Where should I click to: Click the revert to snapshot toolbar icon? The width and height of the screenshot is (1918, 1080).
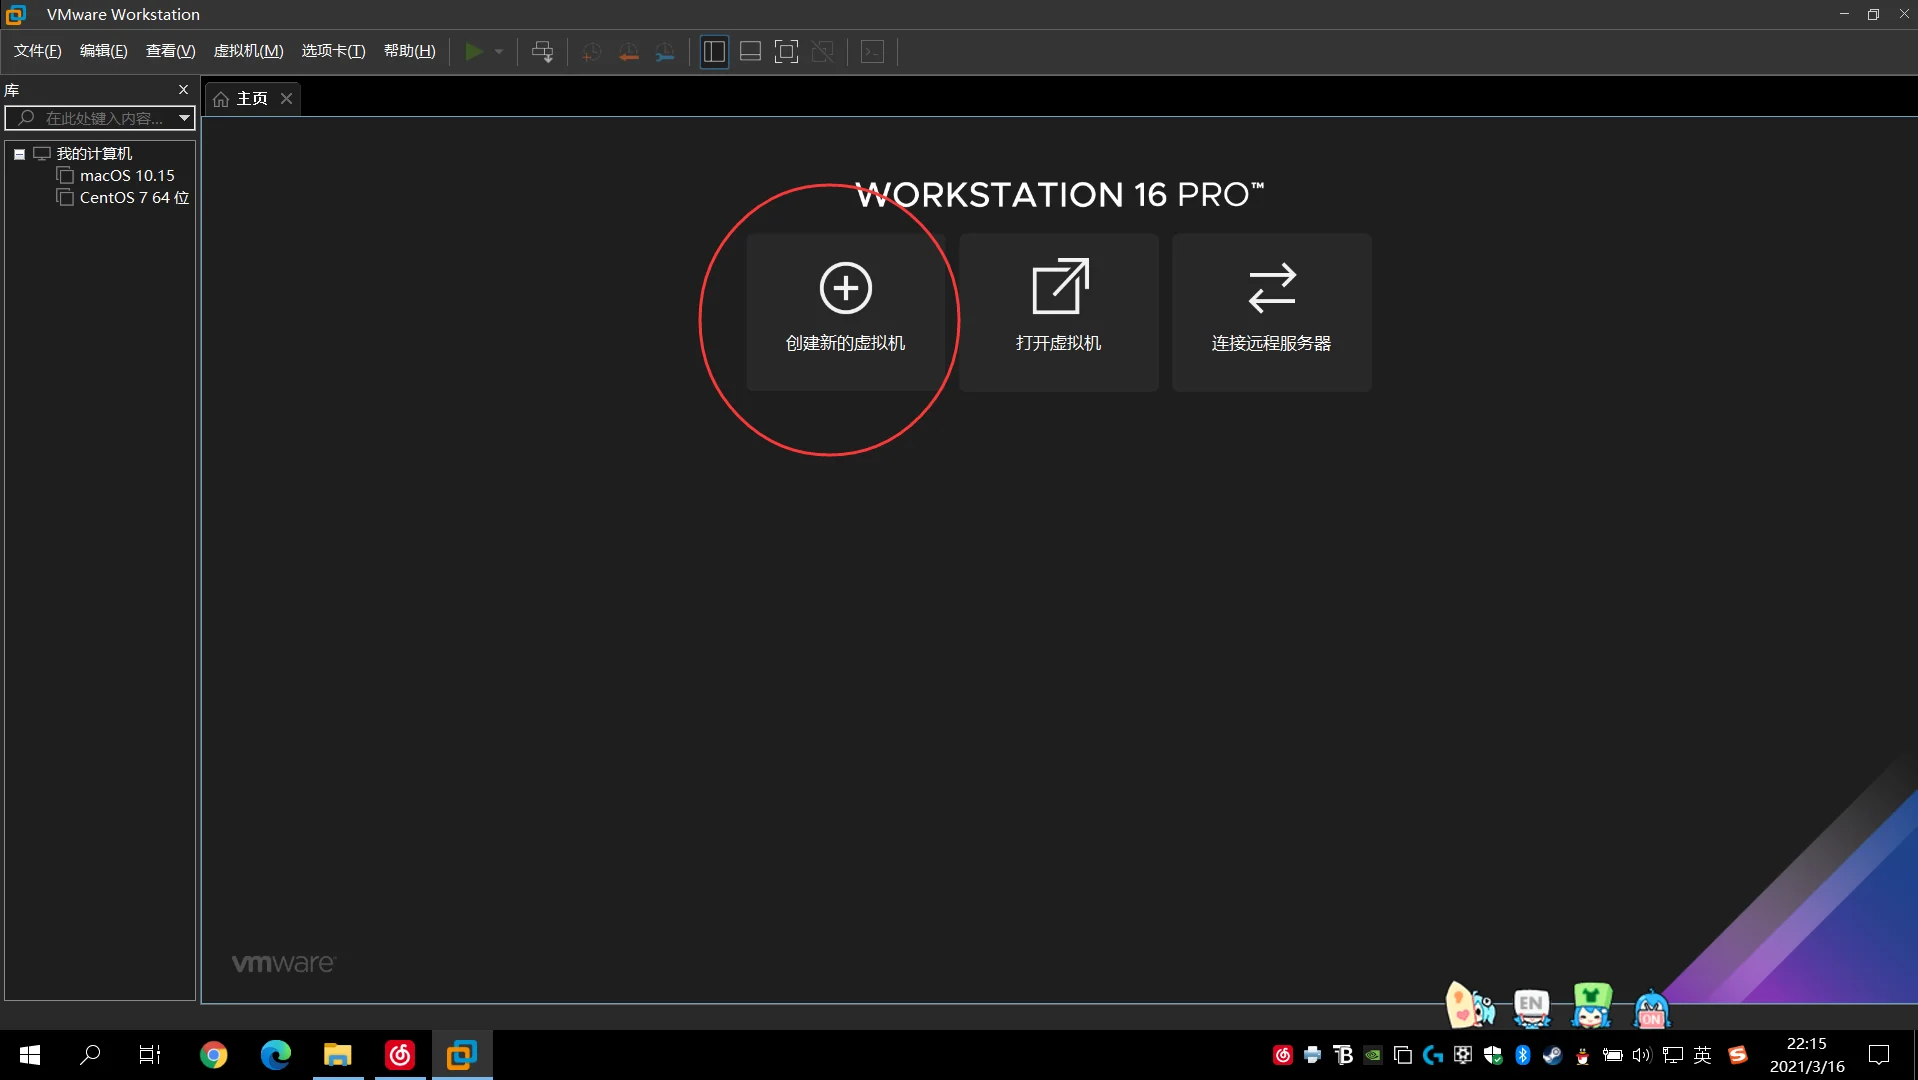pos(629,51)
